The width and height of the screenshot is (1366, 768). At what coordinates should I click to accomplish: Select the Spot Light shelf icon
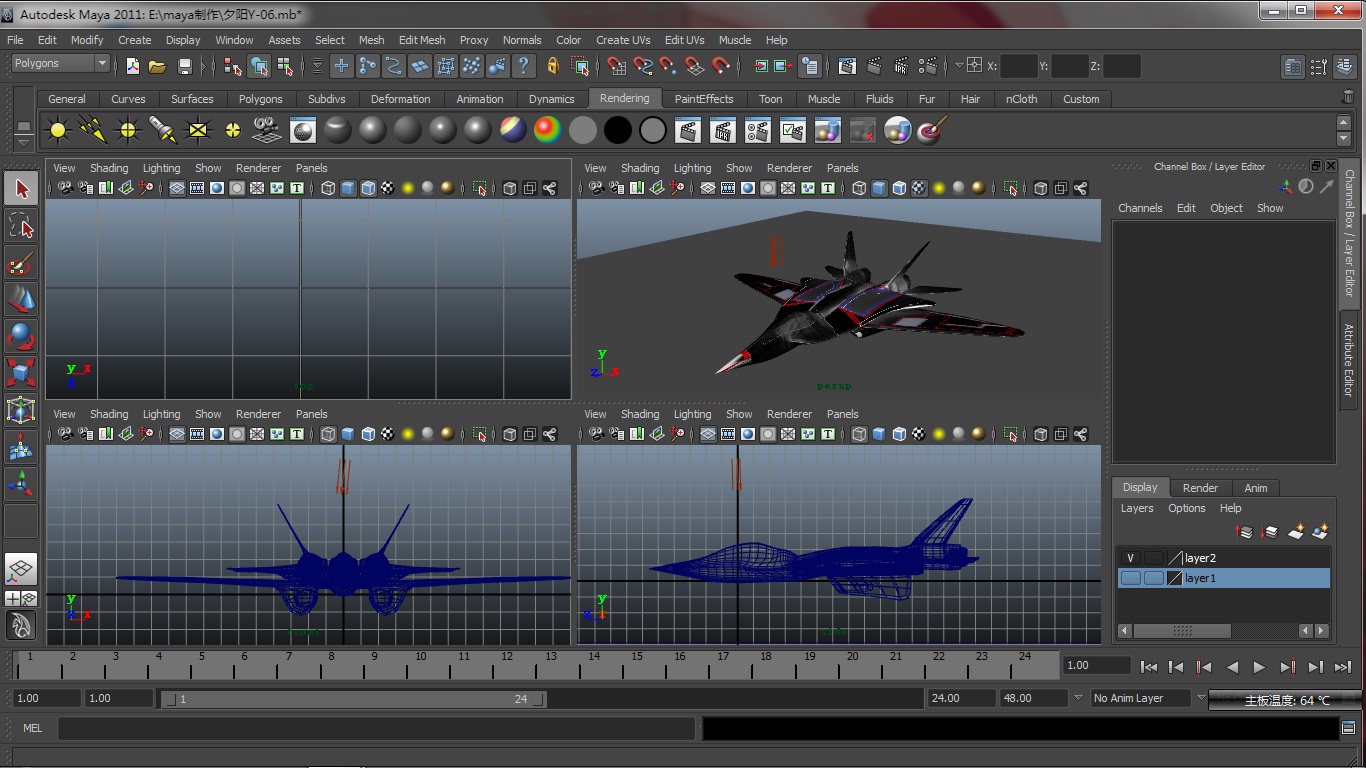[162, 130]
